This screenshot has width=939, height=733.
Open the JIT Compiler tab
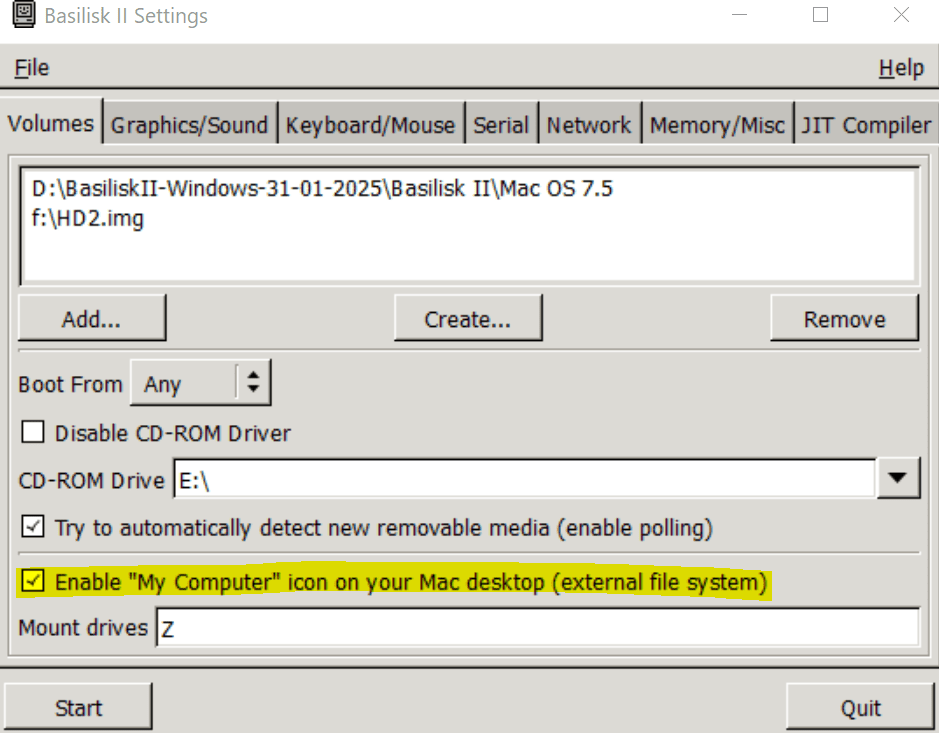tap(866, 126)
